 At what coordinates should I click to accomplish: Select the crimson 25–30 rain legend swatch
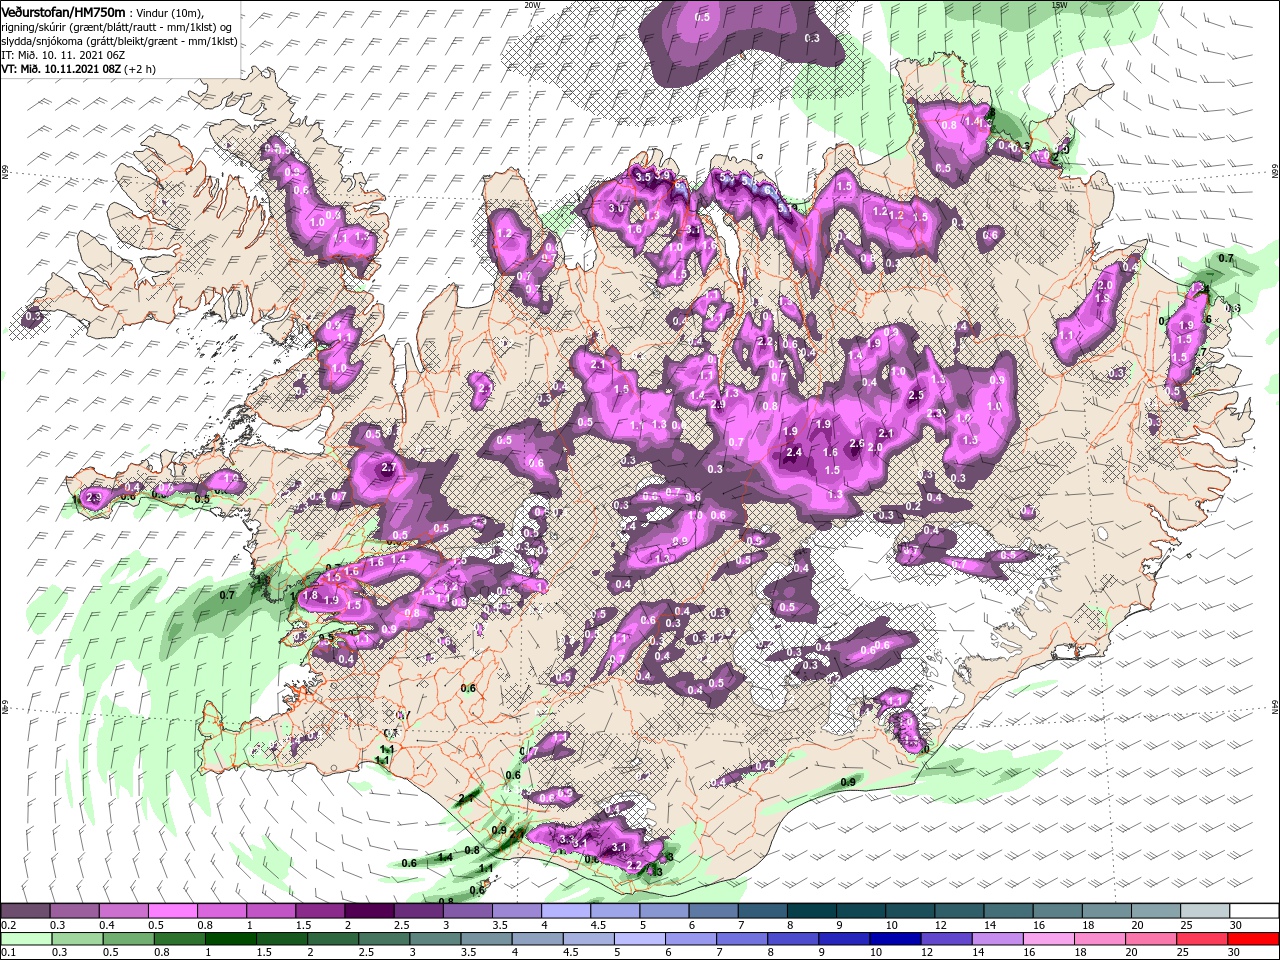1201,938
